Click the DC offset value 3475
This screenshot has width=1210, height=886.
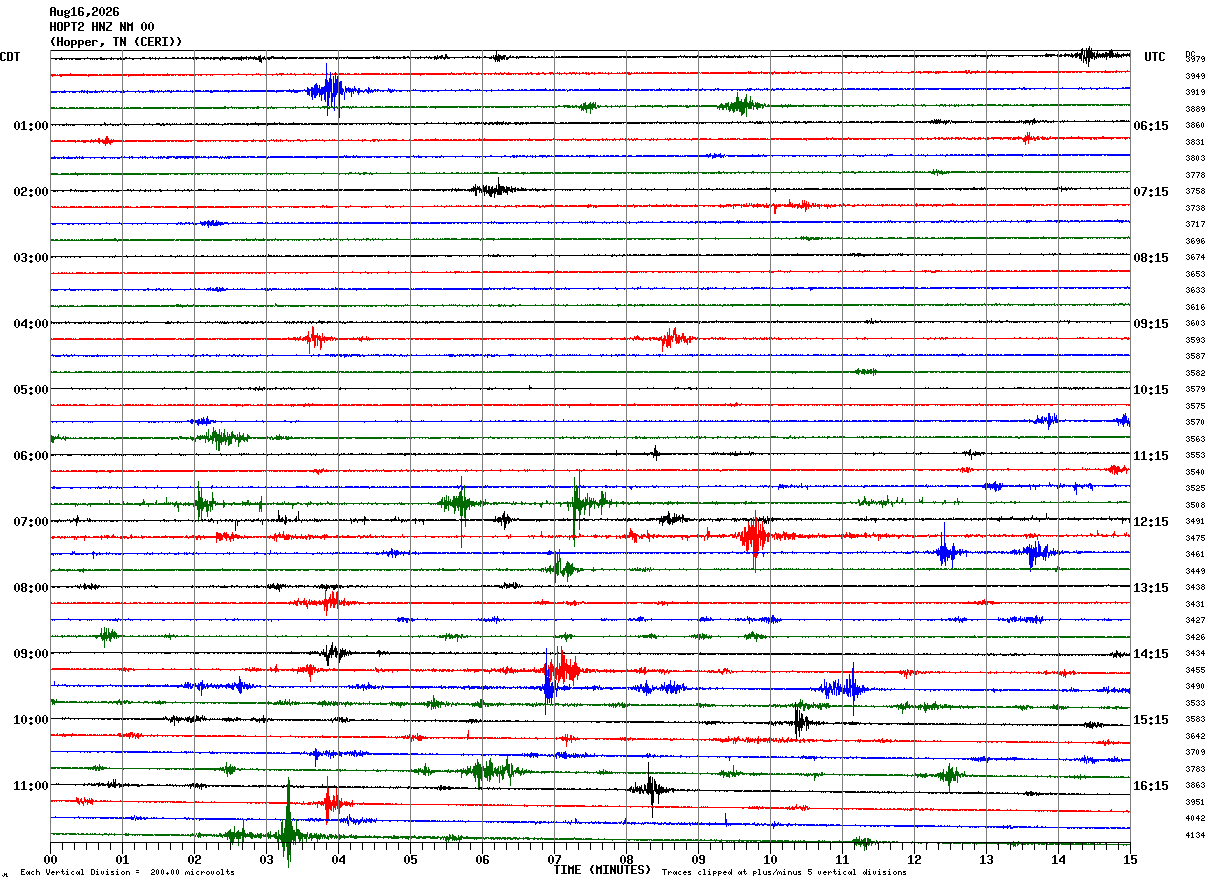point(1195,538)
